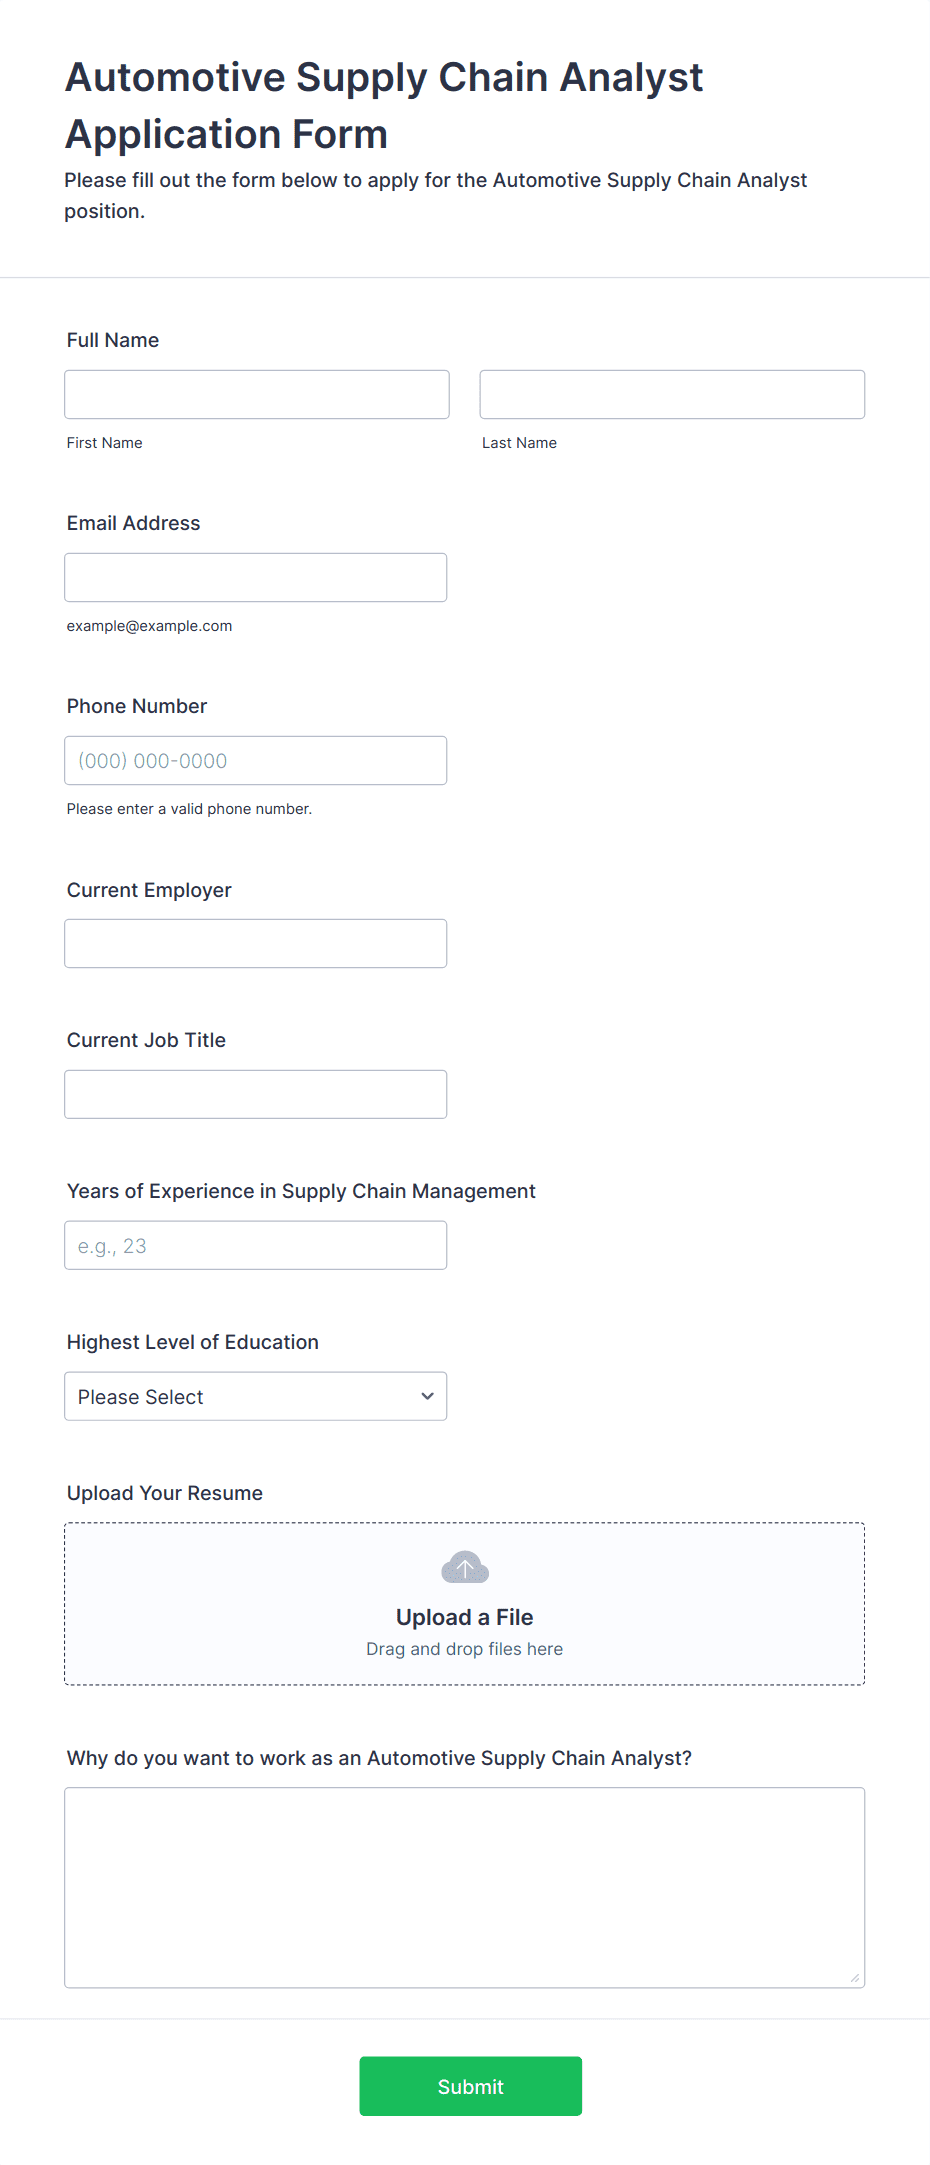Click into the Email Address field
The height and width of the screenshot is (2165, 930).
(256, 577)
